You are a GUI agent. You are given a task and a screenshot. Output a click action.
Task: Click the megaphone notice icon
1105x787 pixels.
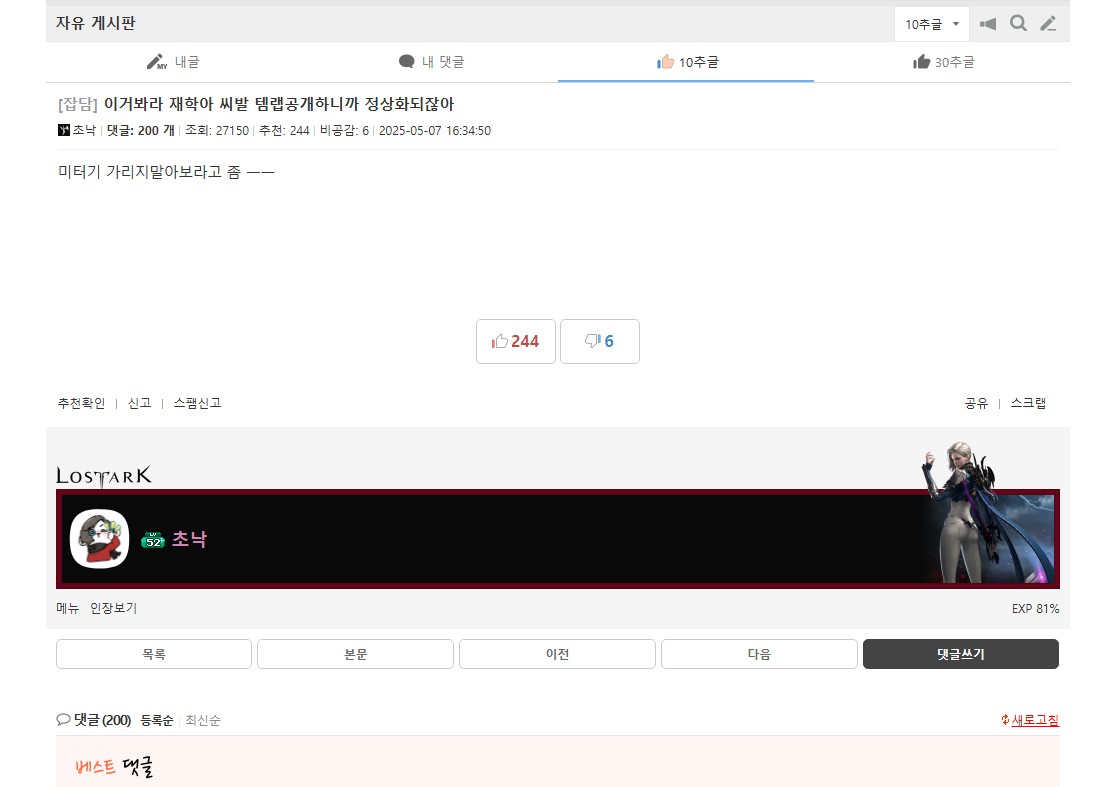(988, 24)
